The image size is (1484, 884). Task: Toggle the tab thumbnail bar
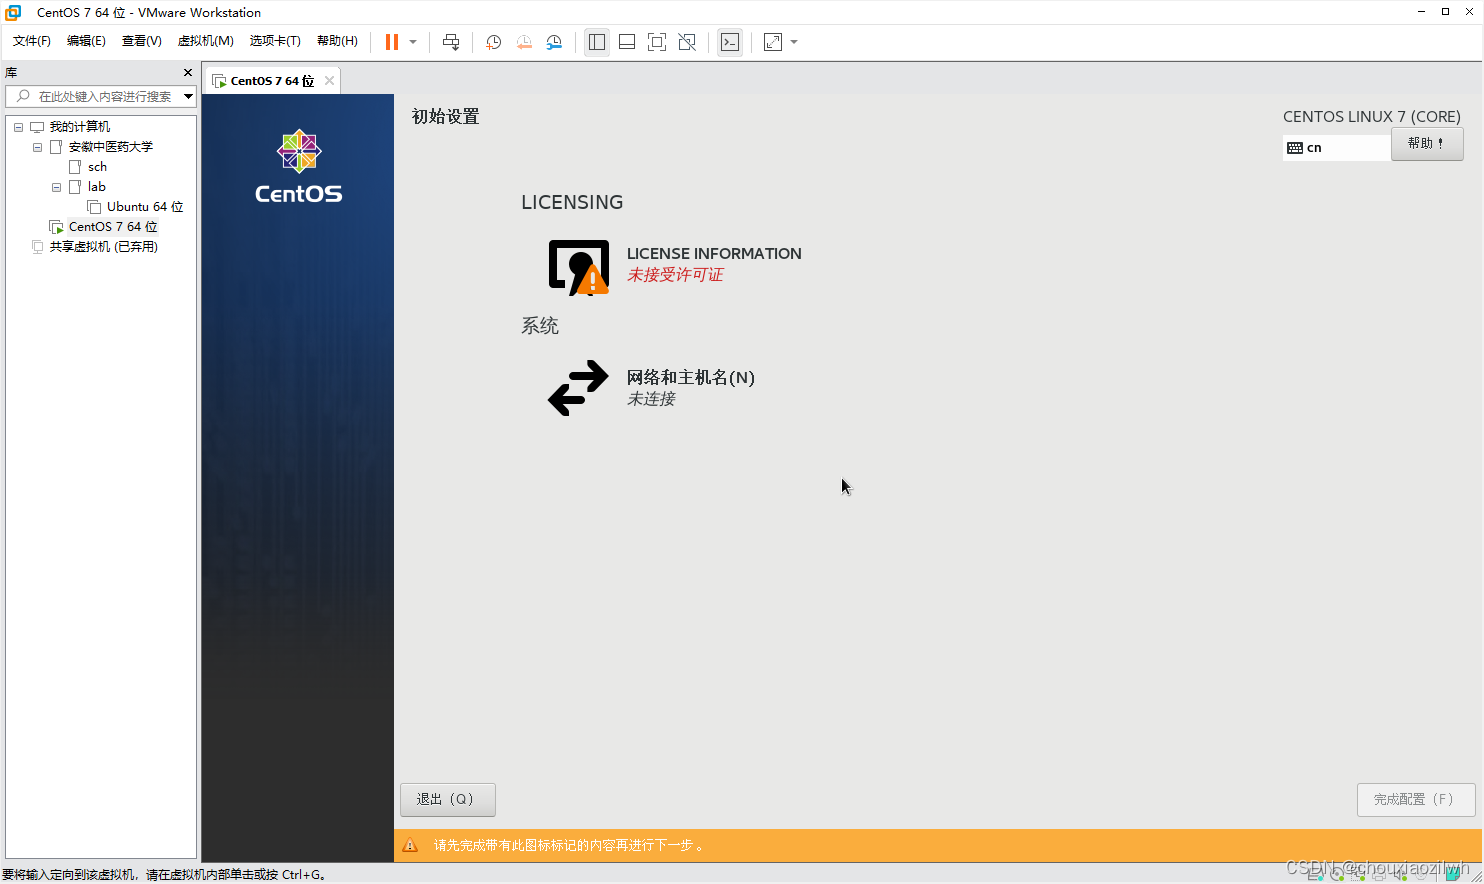click(626, 42)
